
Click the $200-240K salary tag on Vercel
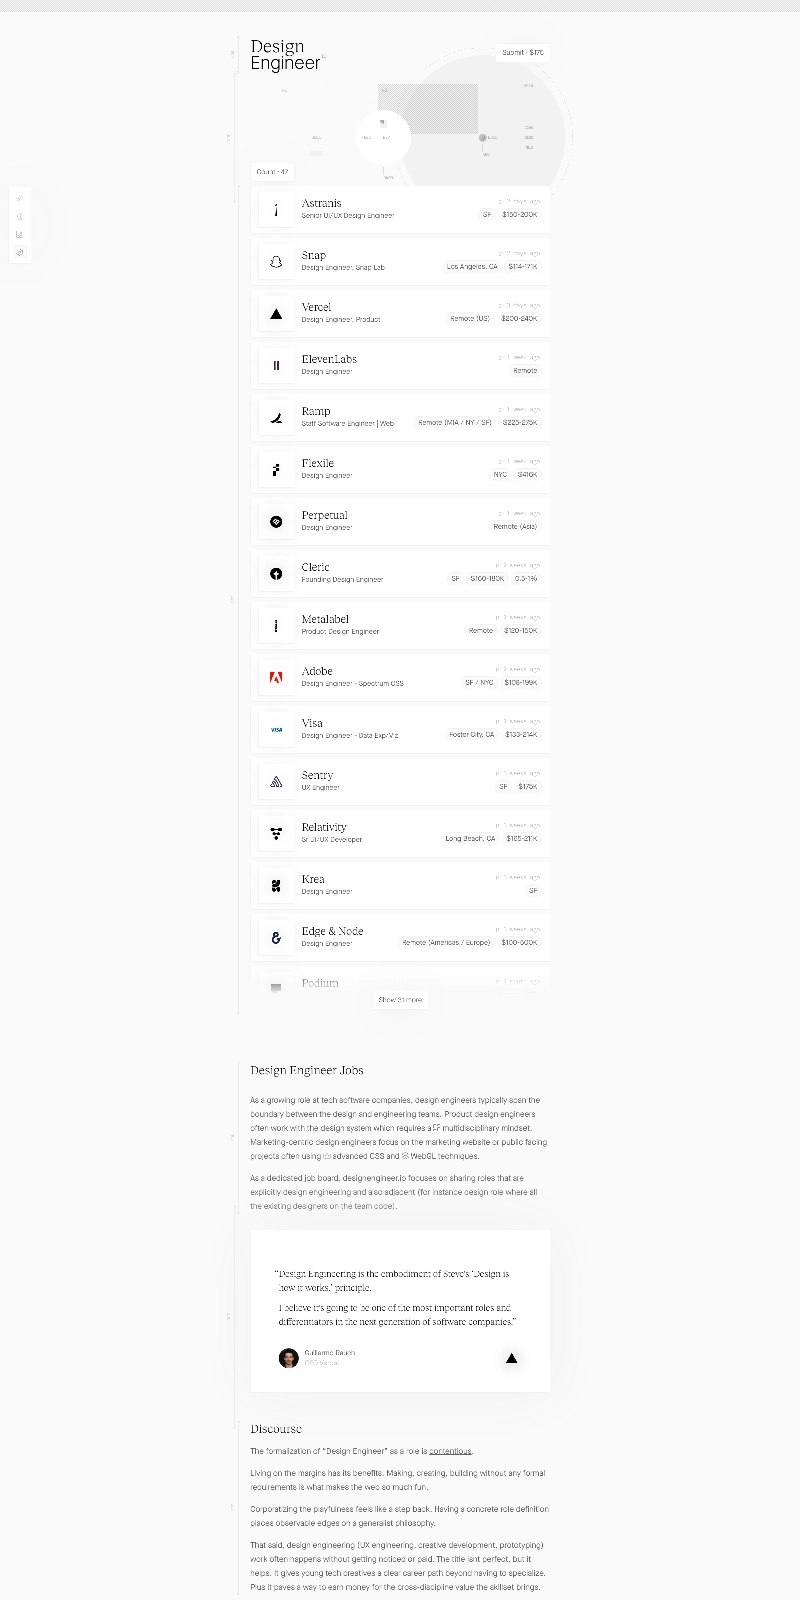(519, 319)
